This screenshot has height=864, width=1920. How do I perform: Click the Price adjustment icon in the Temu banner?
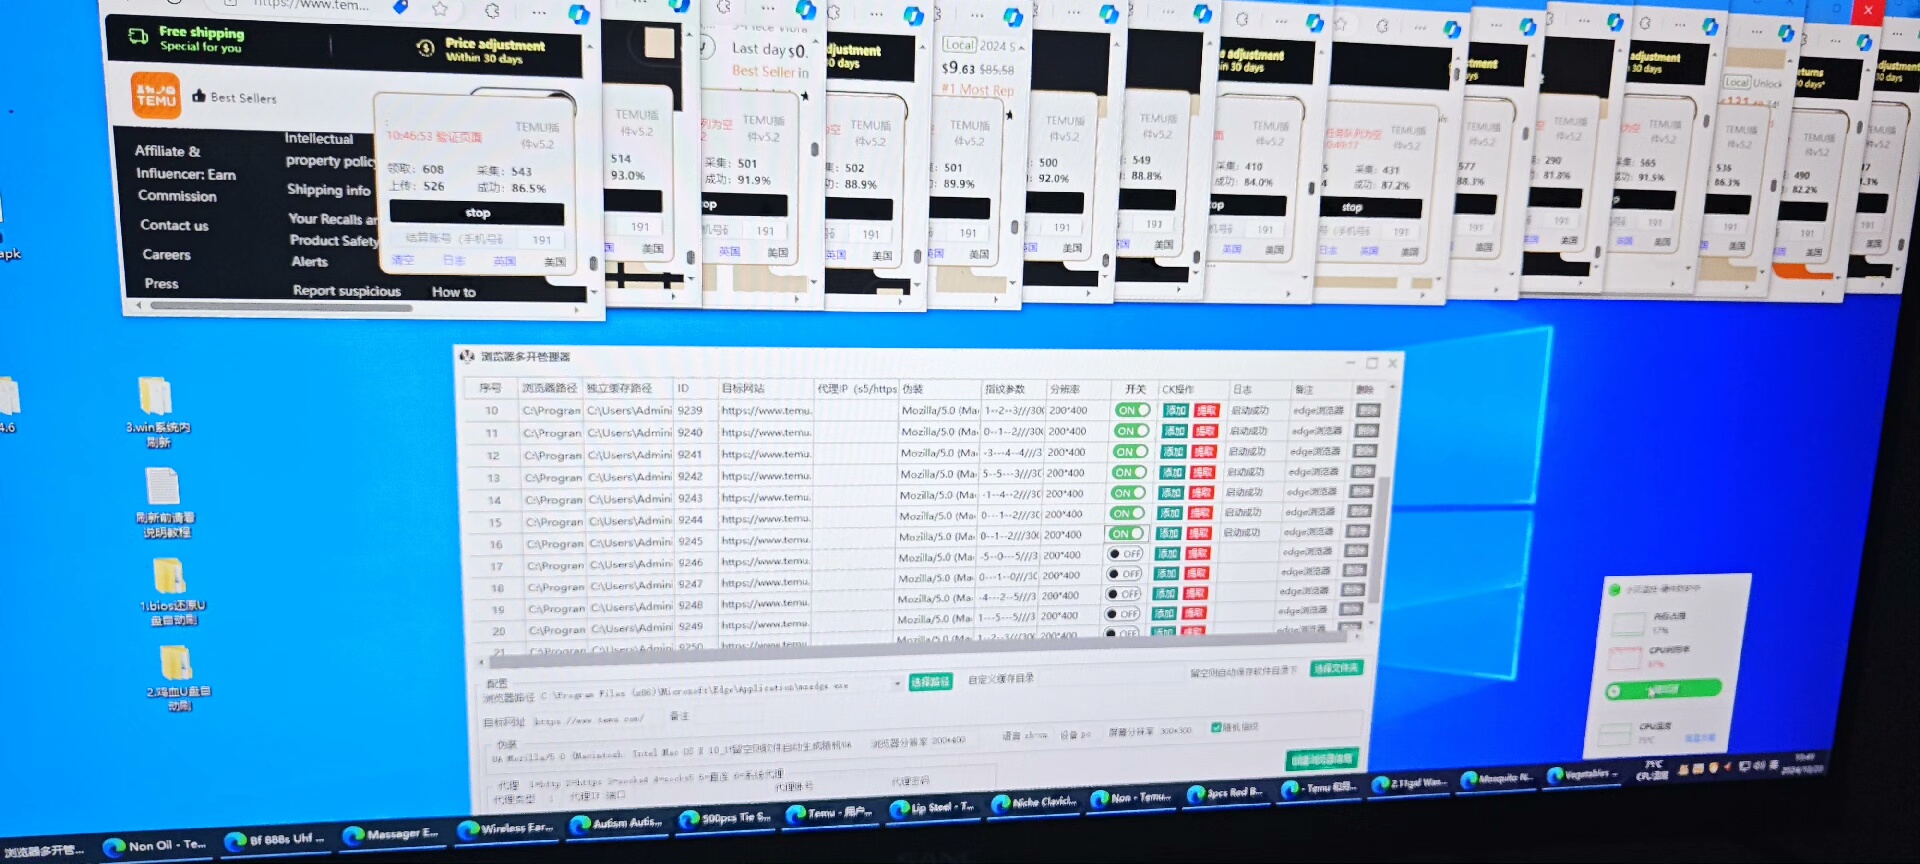[425, 47]
